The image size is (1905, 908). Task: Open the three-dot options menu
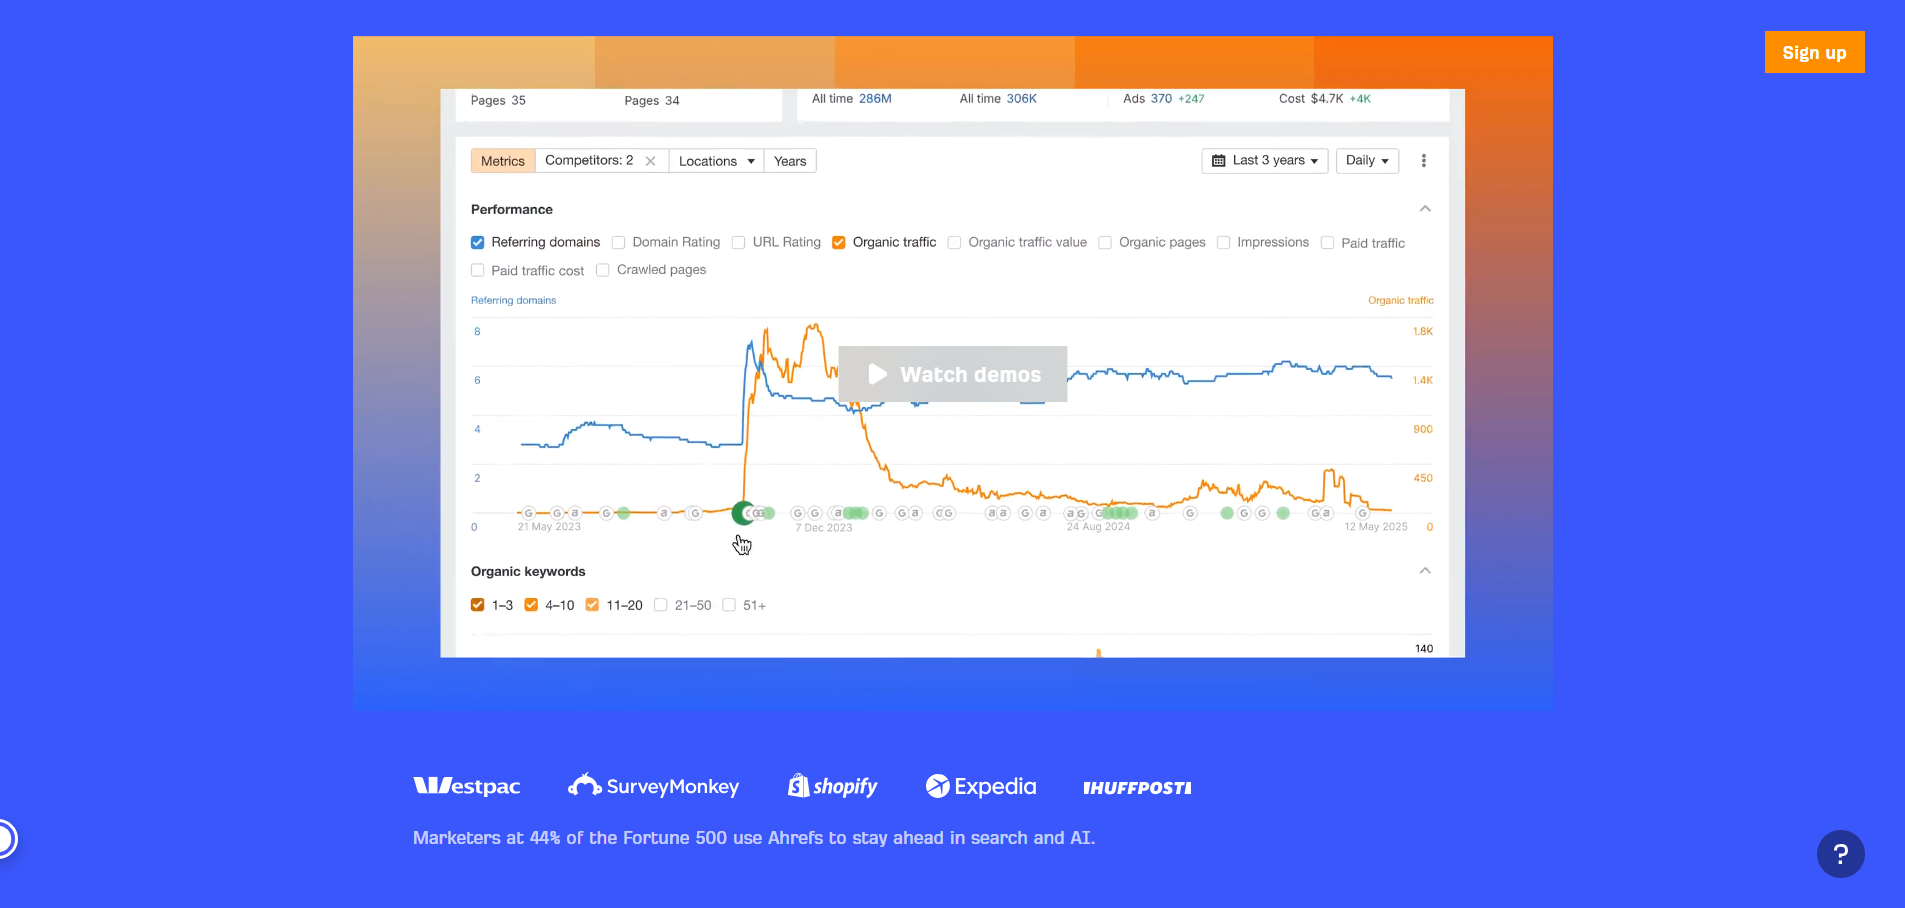tap(1424, 160)
